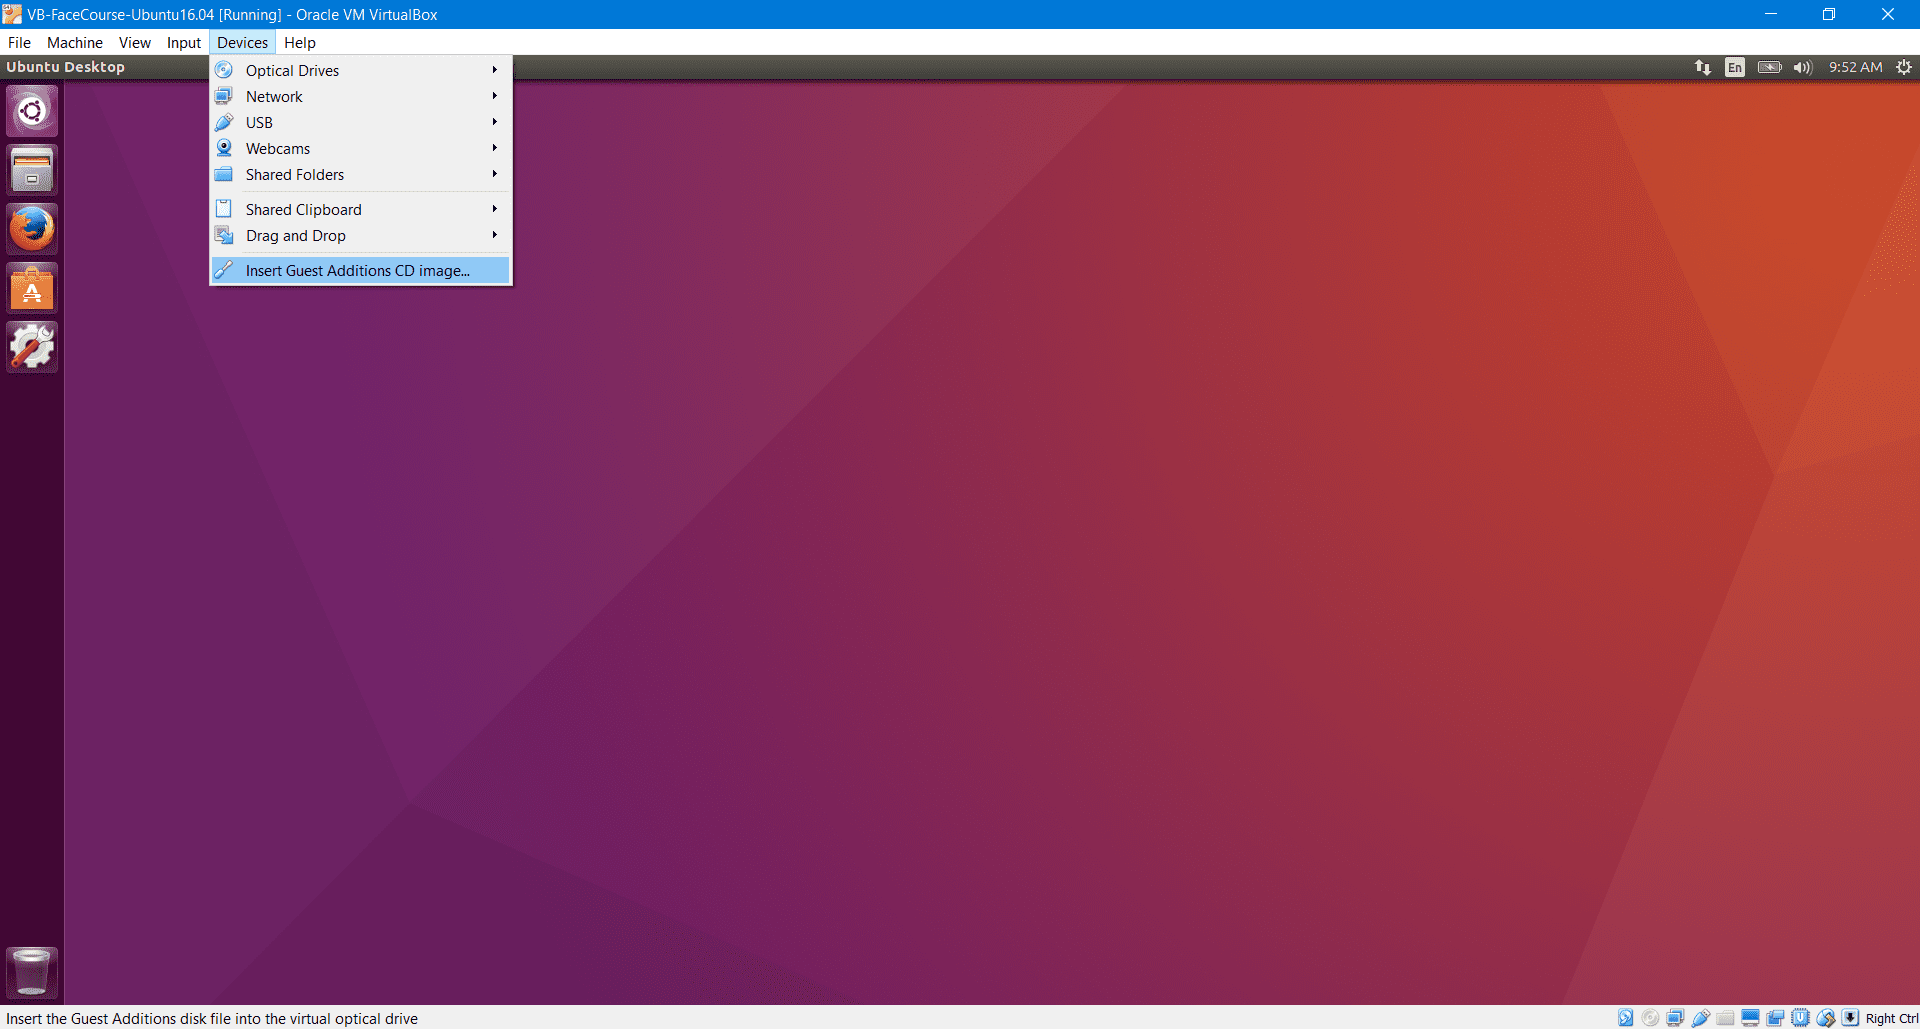Image resolution: width=1920 pixels, height=1029 pixels.
Task: Click the Ubuntu Desktop panel title
Action: 66,67
